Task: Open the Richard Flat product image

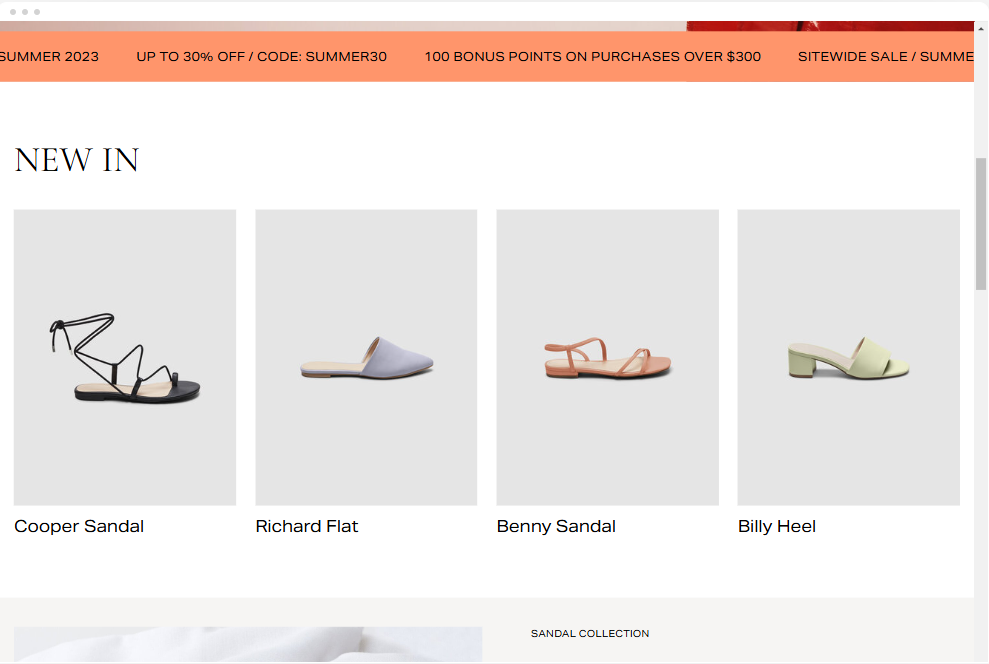Action: coord(366,357)
